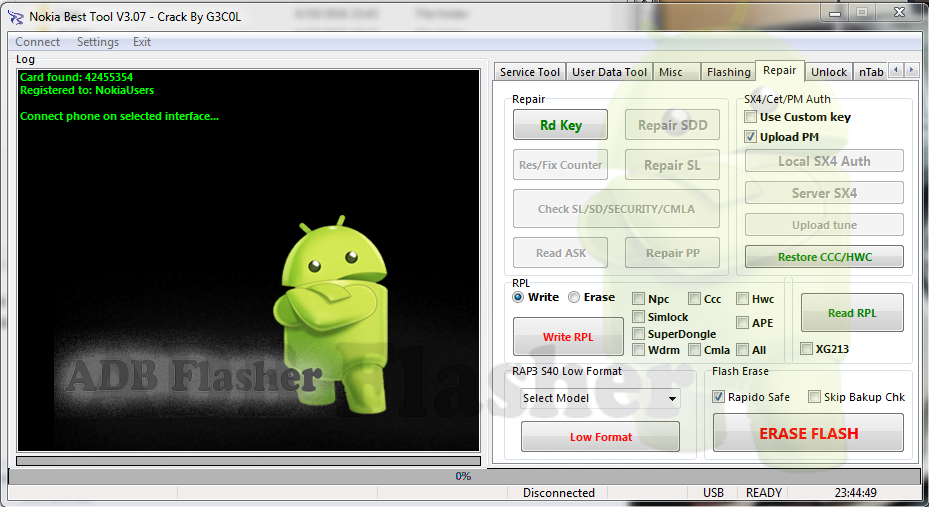Select the Erase radio button
Image resolution: width=929 pixels, height=507 pixels.
574,297
